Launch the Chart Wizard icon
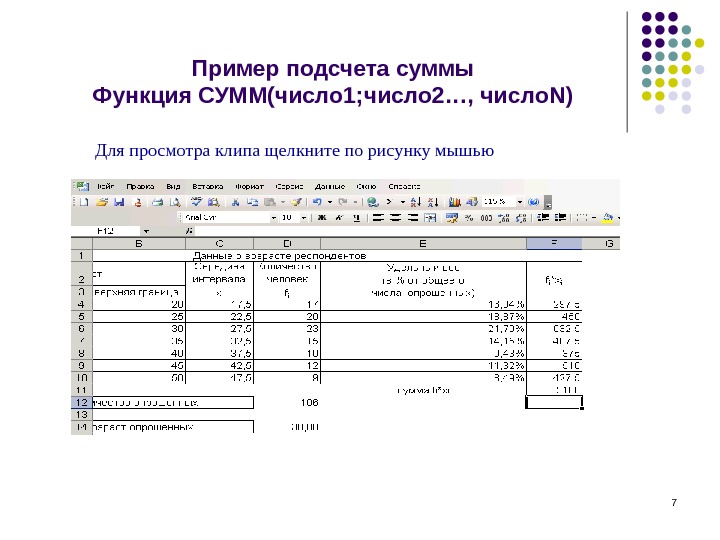 point(455,202)
